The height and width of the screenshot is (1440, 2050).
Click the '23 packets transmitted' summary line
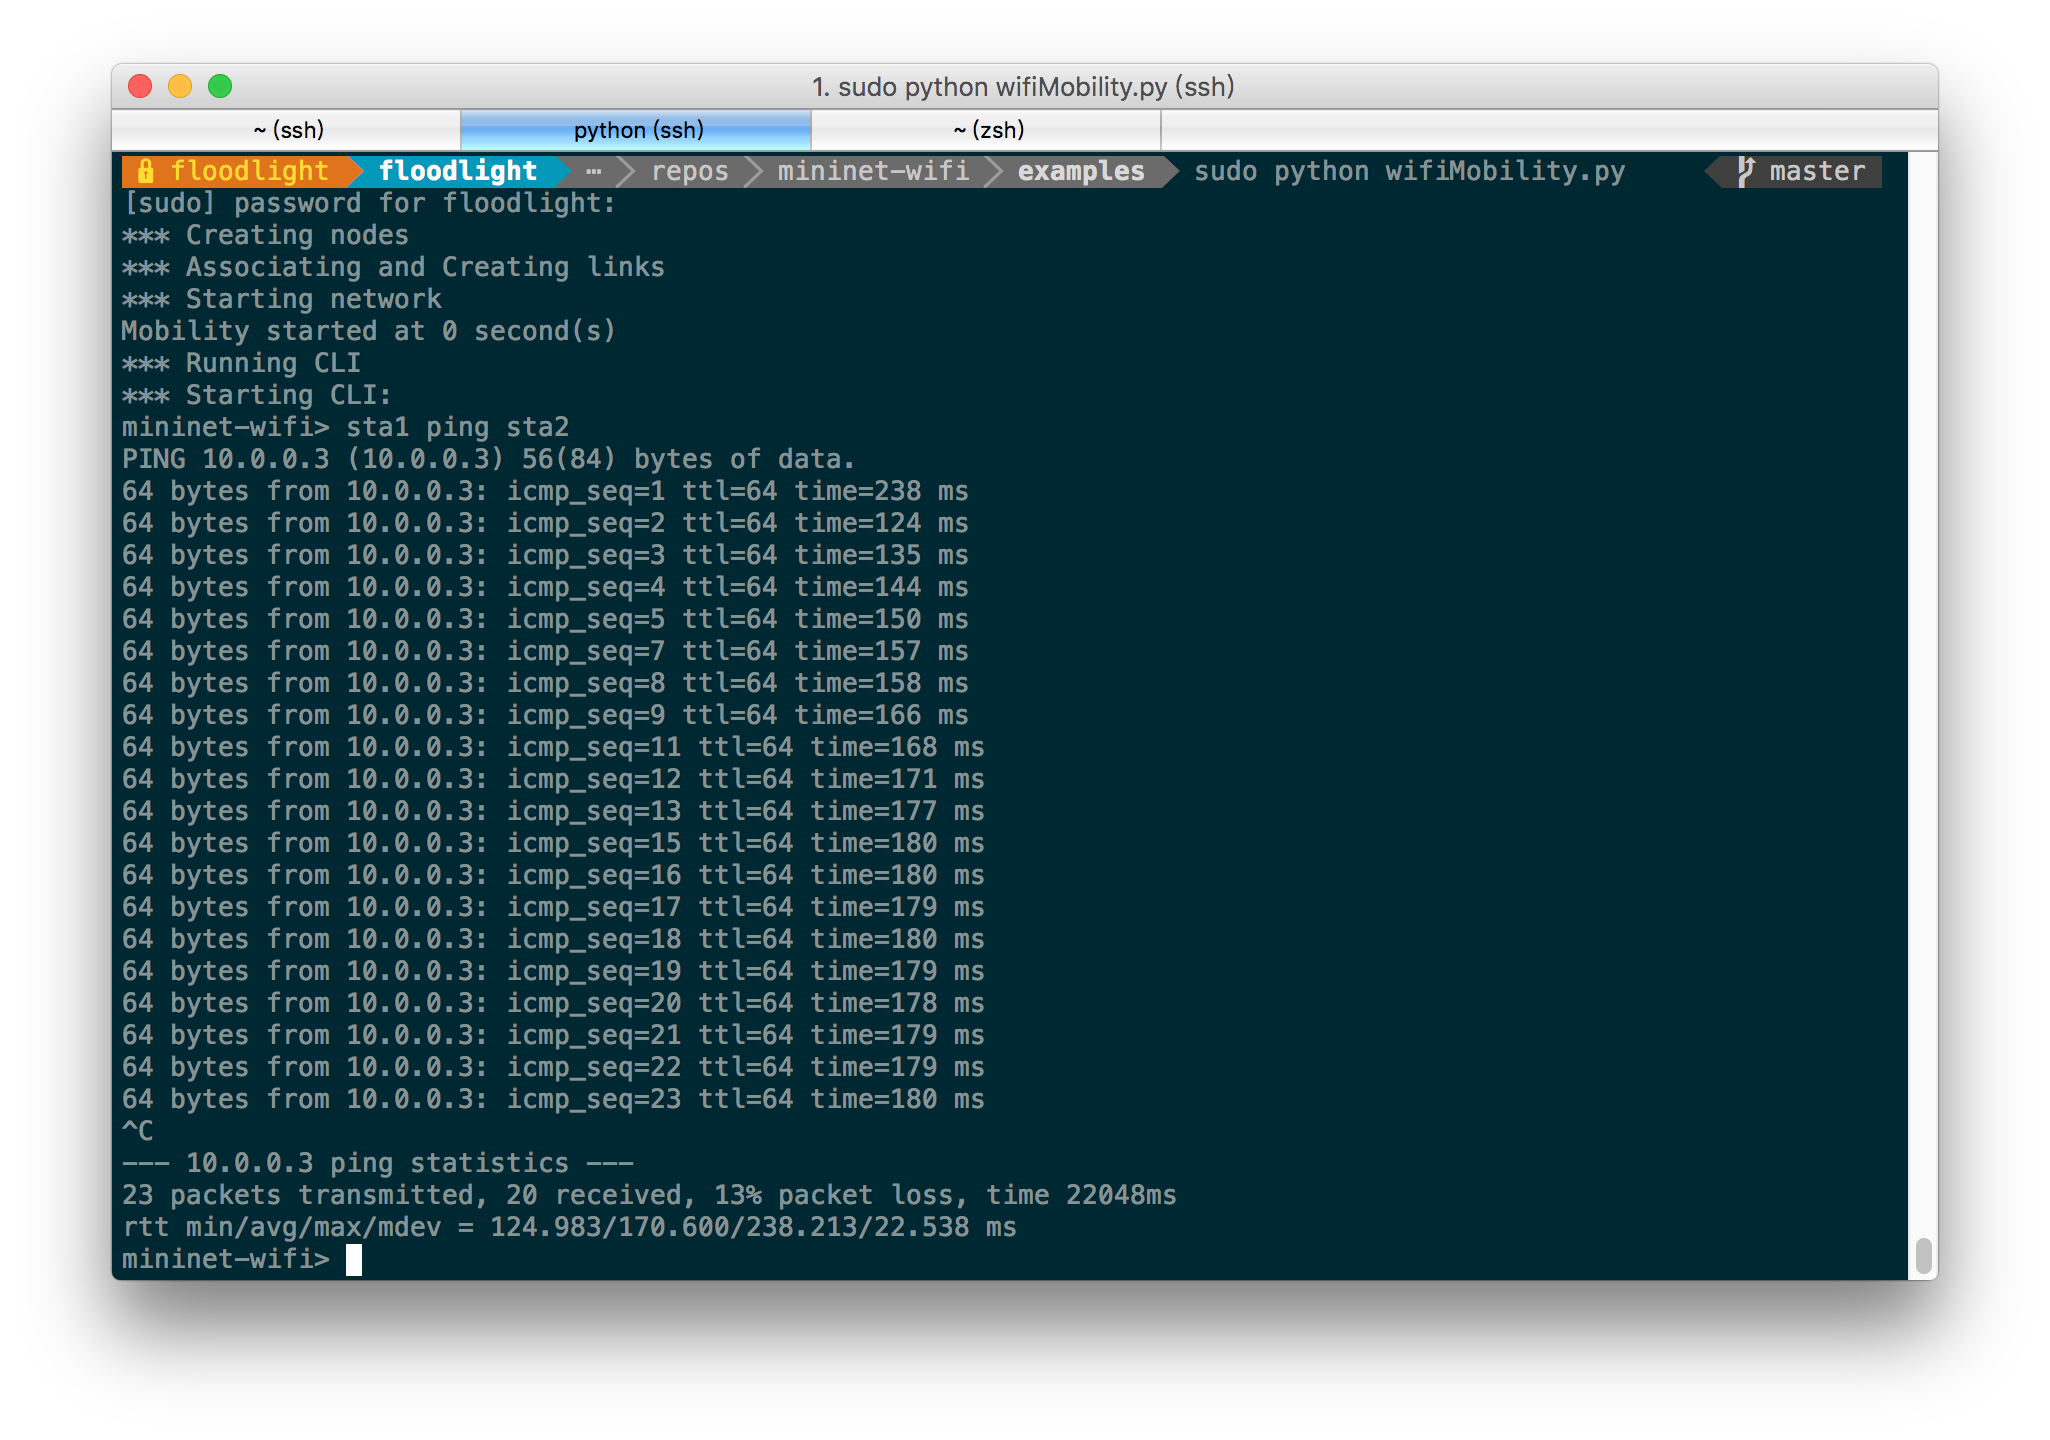point(649,1195)
